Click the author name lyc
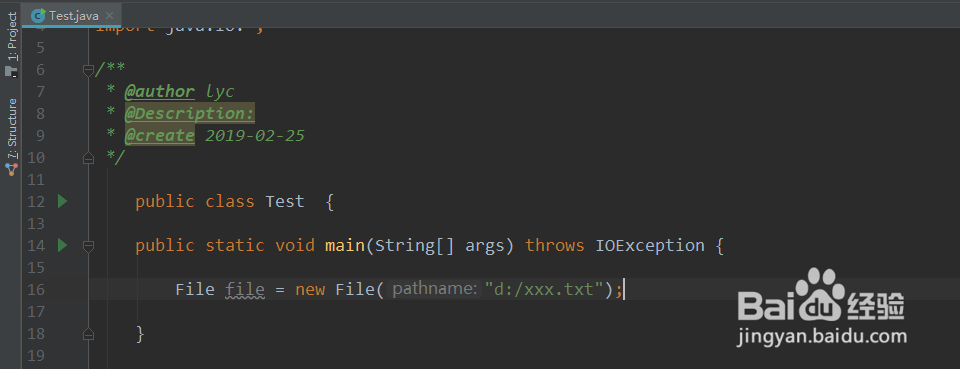This screenshot has height=369, width=960. tap(220, 92)
